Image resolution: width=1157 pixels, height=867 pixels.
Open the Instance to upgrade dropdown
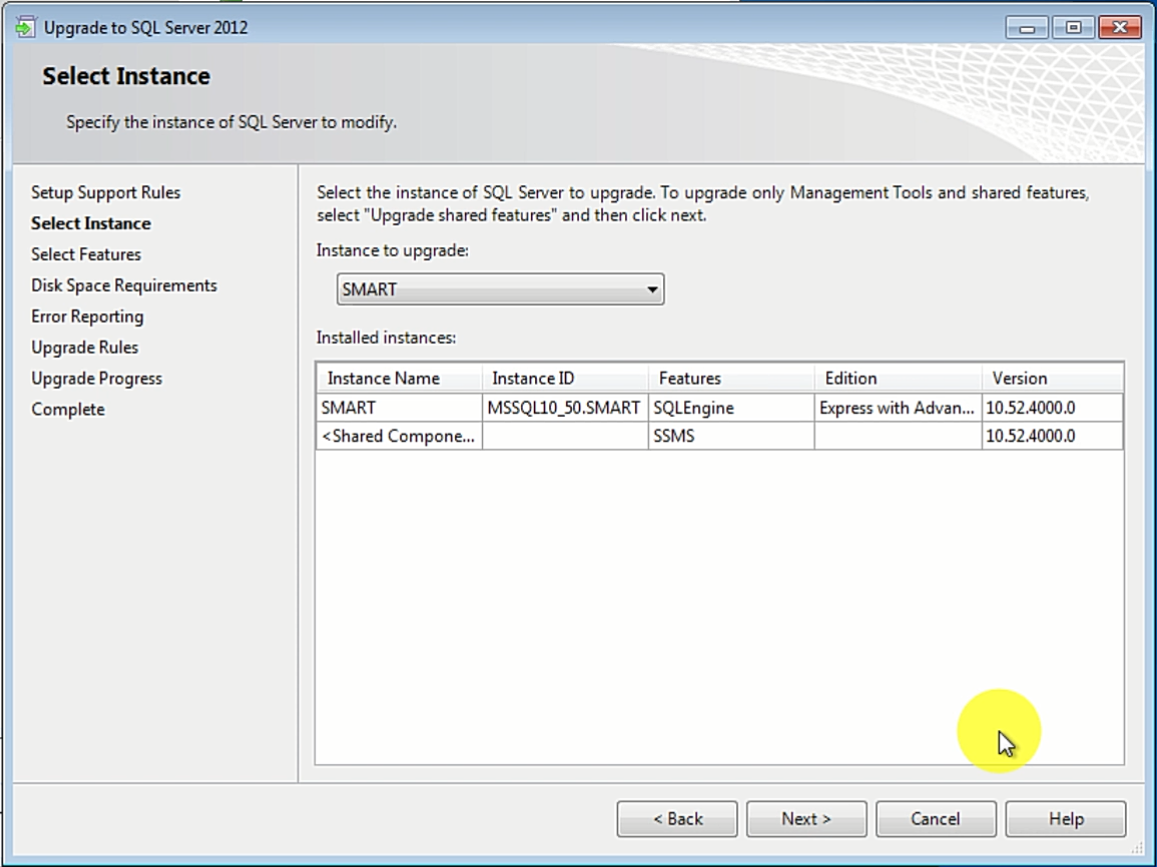[x=500, y=289]
